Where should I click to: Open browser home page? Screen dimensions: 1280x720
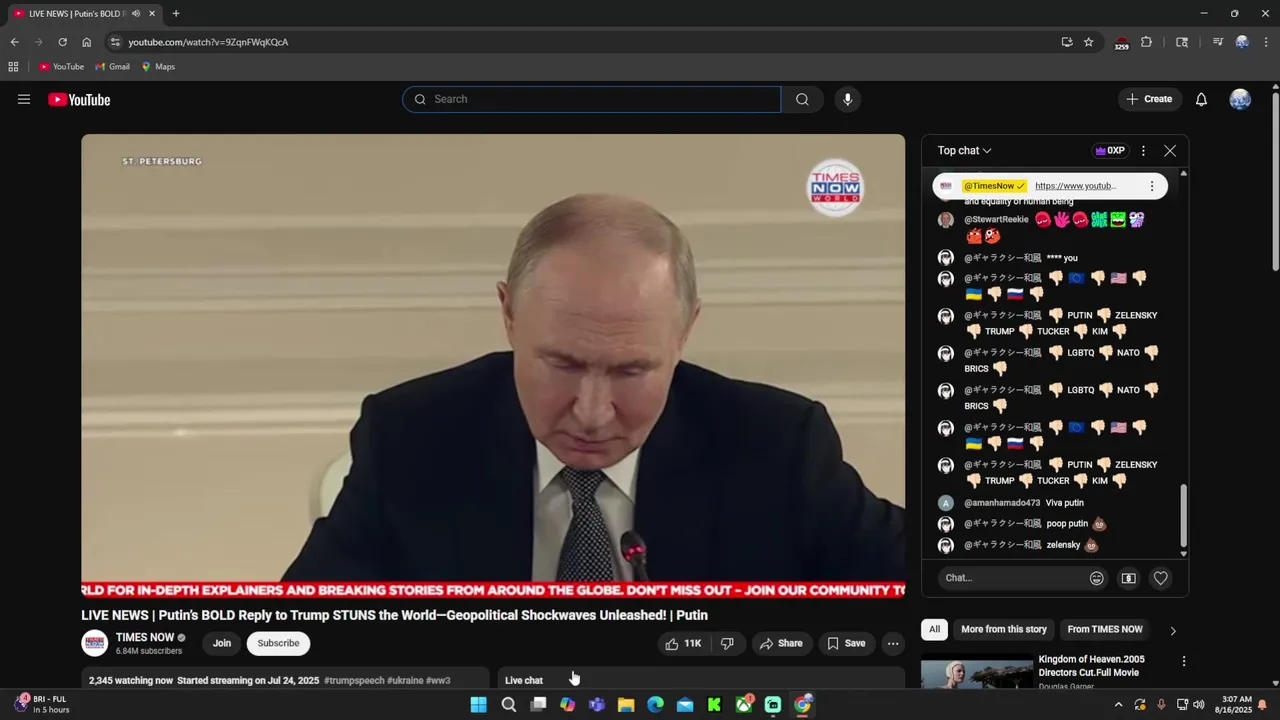click(x=86, y=42)
